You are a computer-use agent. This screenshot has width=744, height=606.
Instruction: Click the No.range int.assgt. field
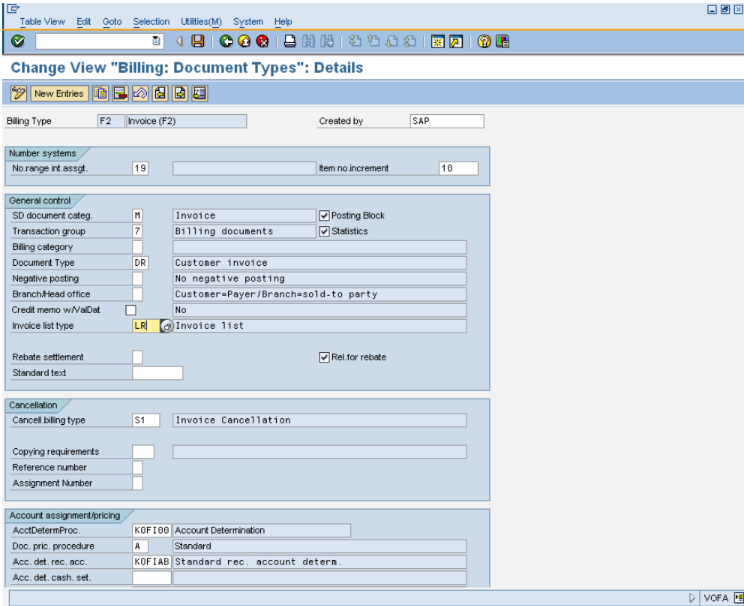(140, 168)
